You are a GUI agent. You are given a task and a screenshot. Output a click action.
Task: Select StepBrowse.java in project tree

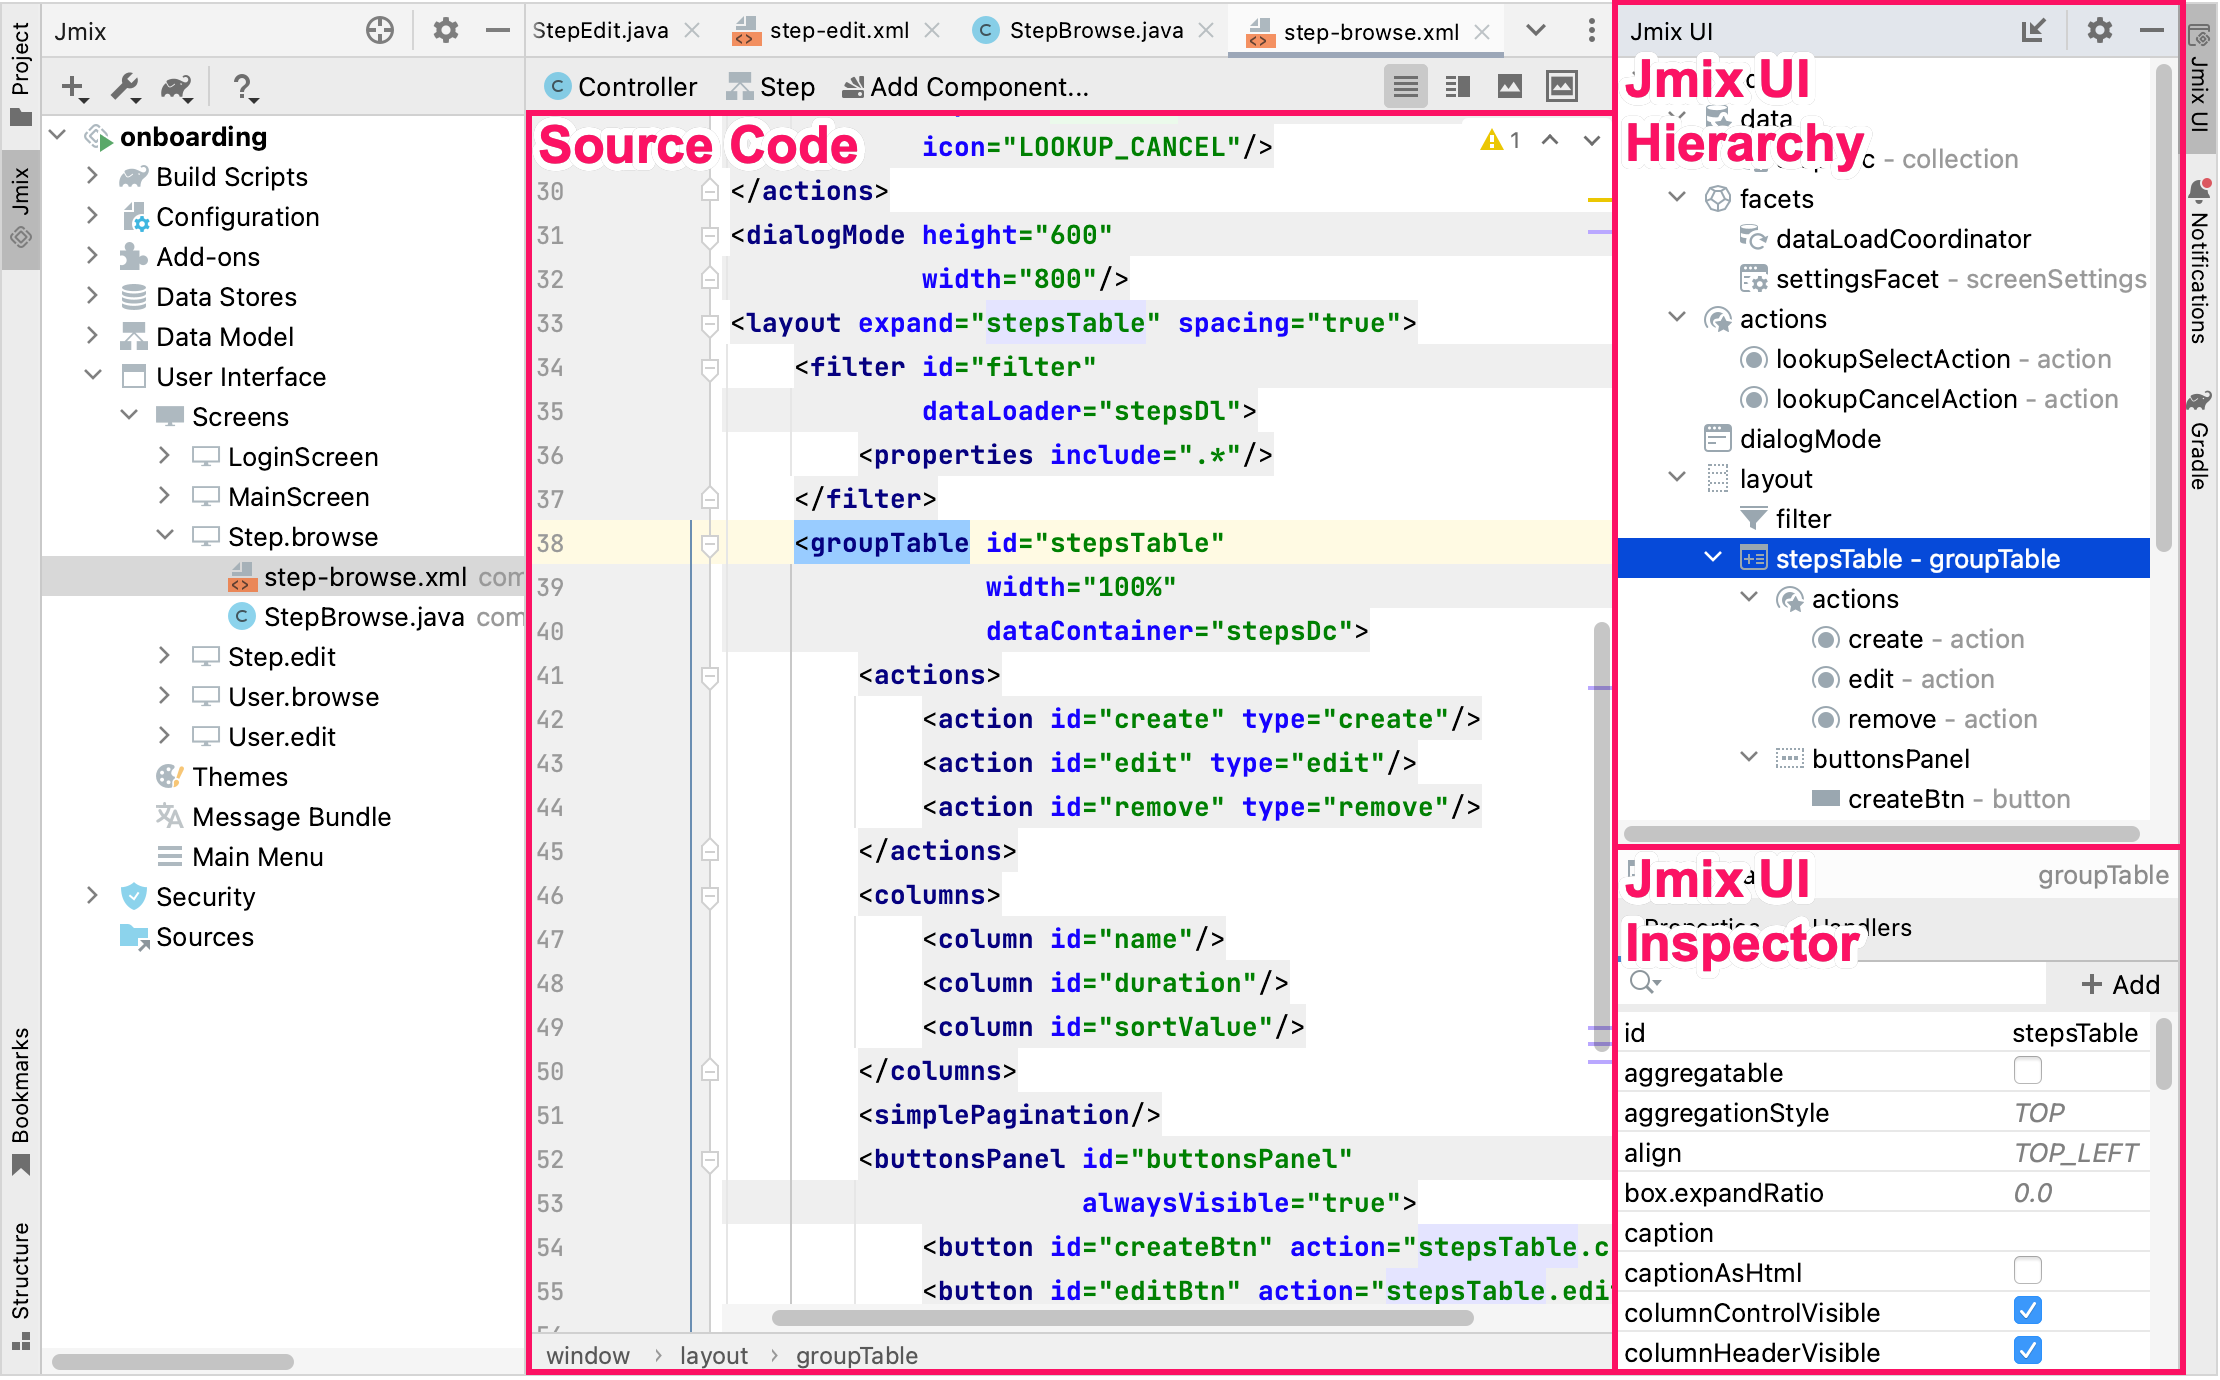tap(364, 617)
